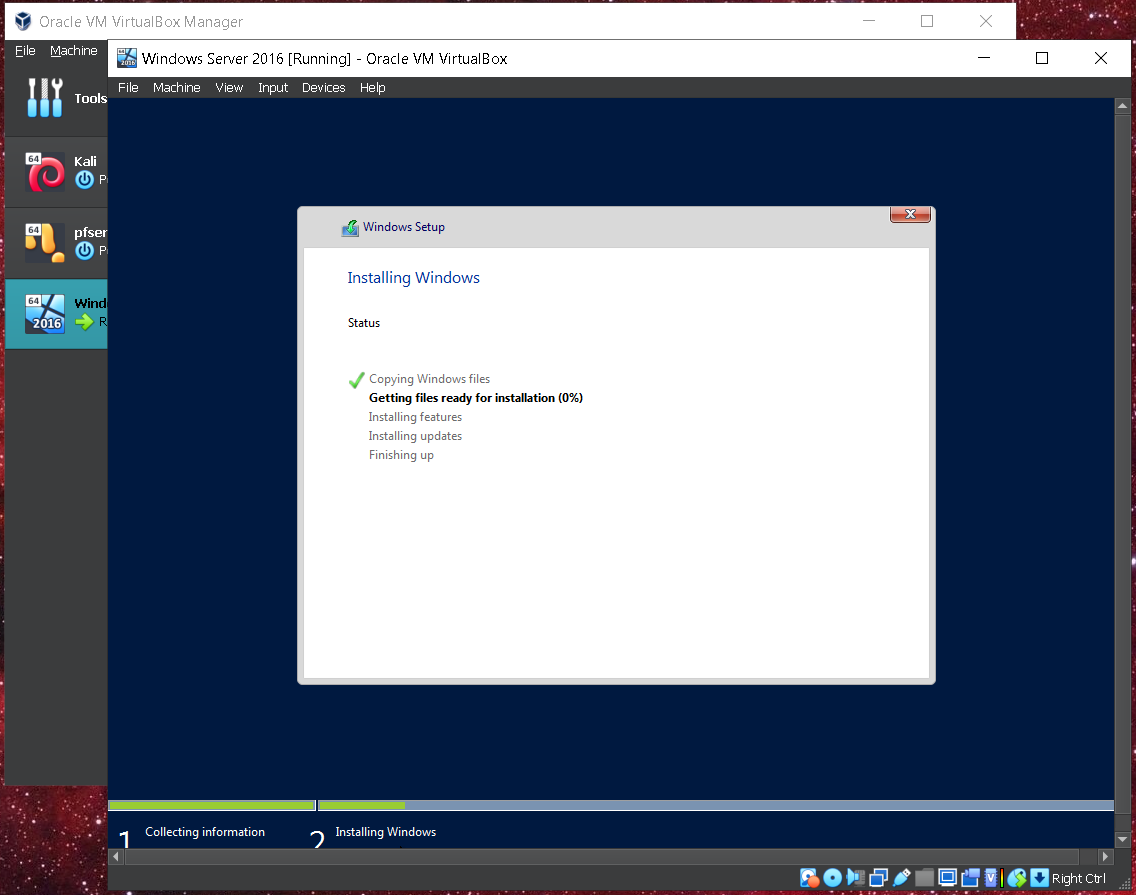This screenshot has width=1136, height=895.
Task: Open Machine menu in VM window
Action: (x=177, y=88)
